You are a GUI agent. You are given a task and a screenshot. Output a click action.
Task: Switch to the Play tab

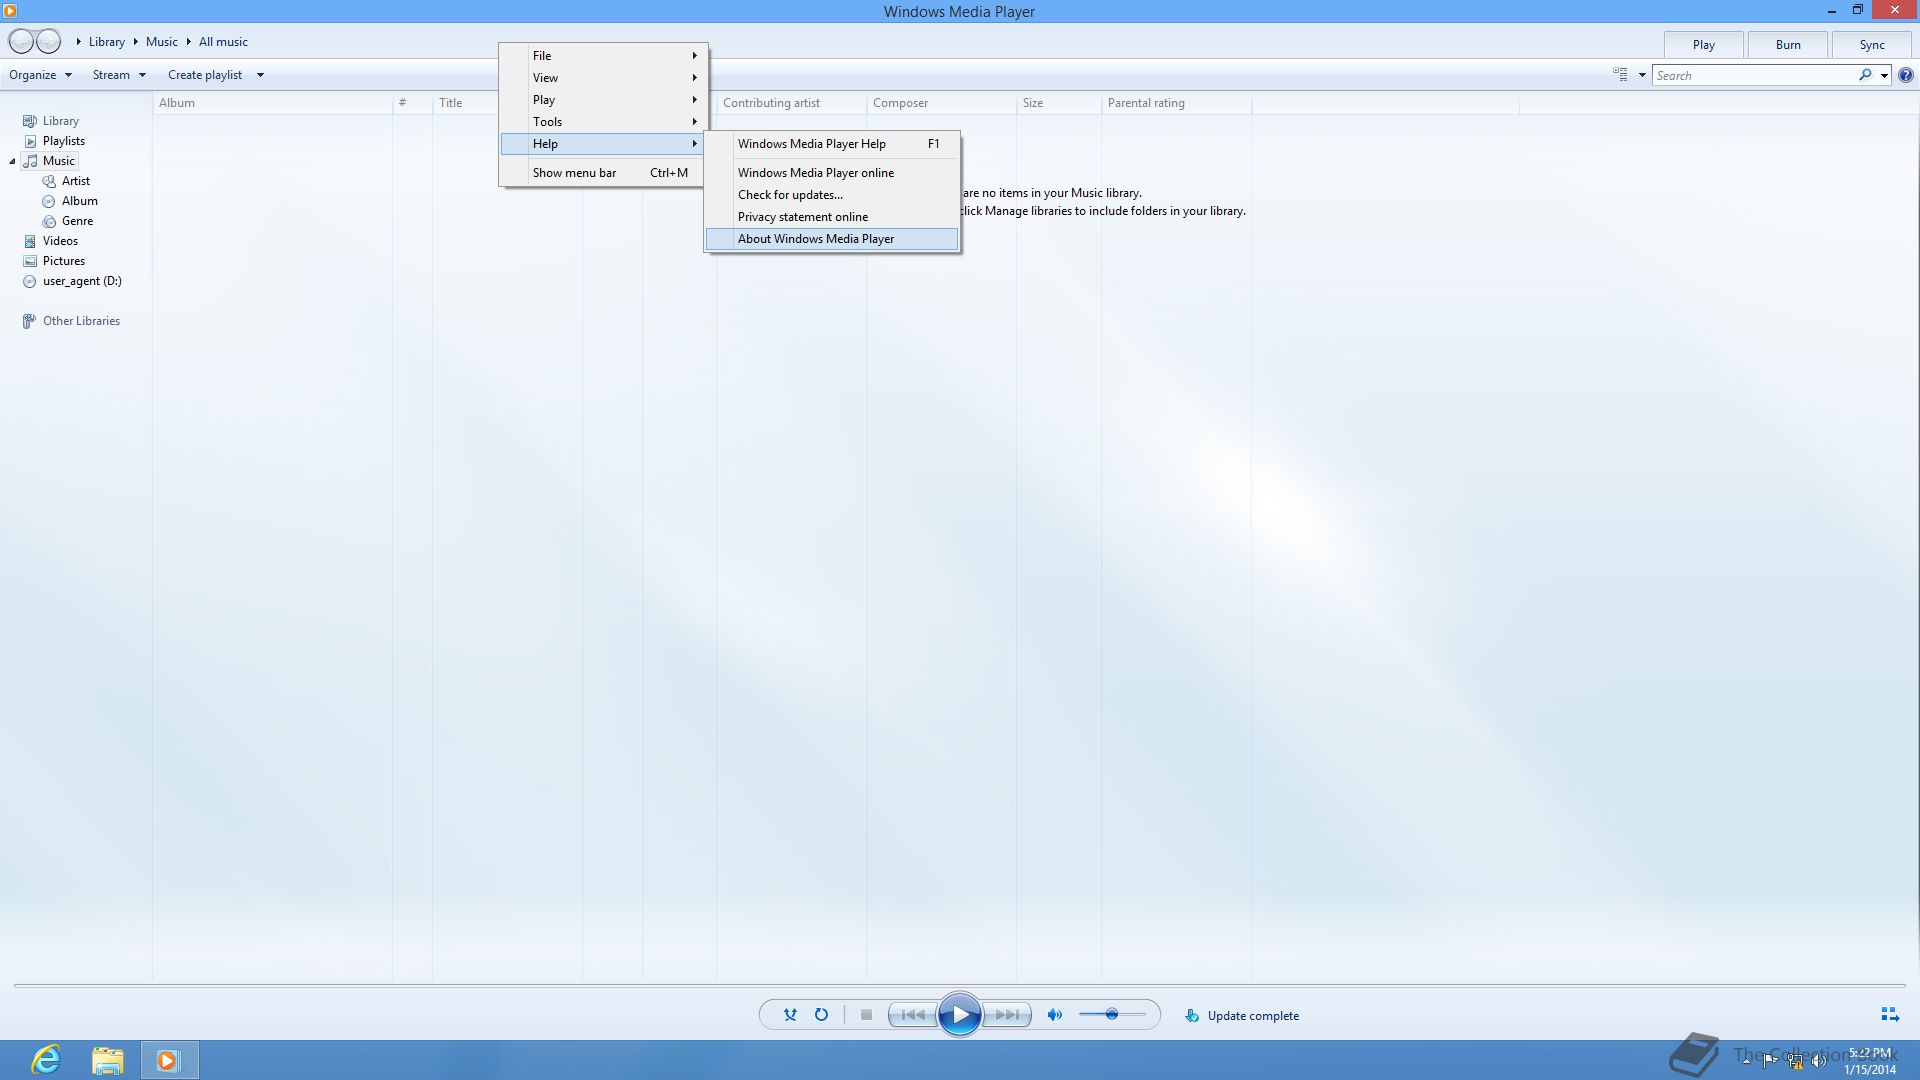point(1704,45)
